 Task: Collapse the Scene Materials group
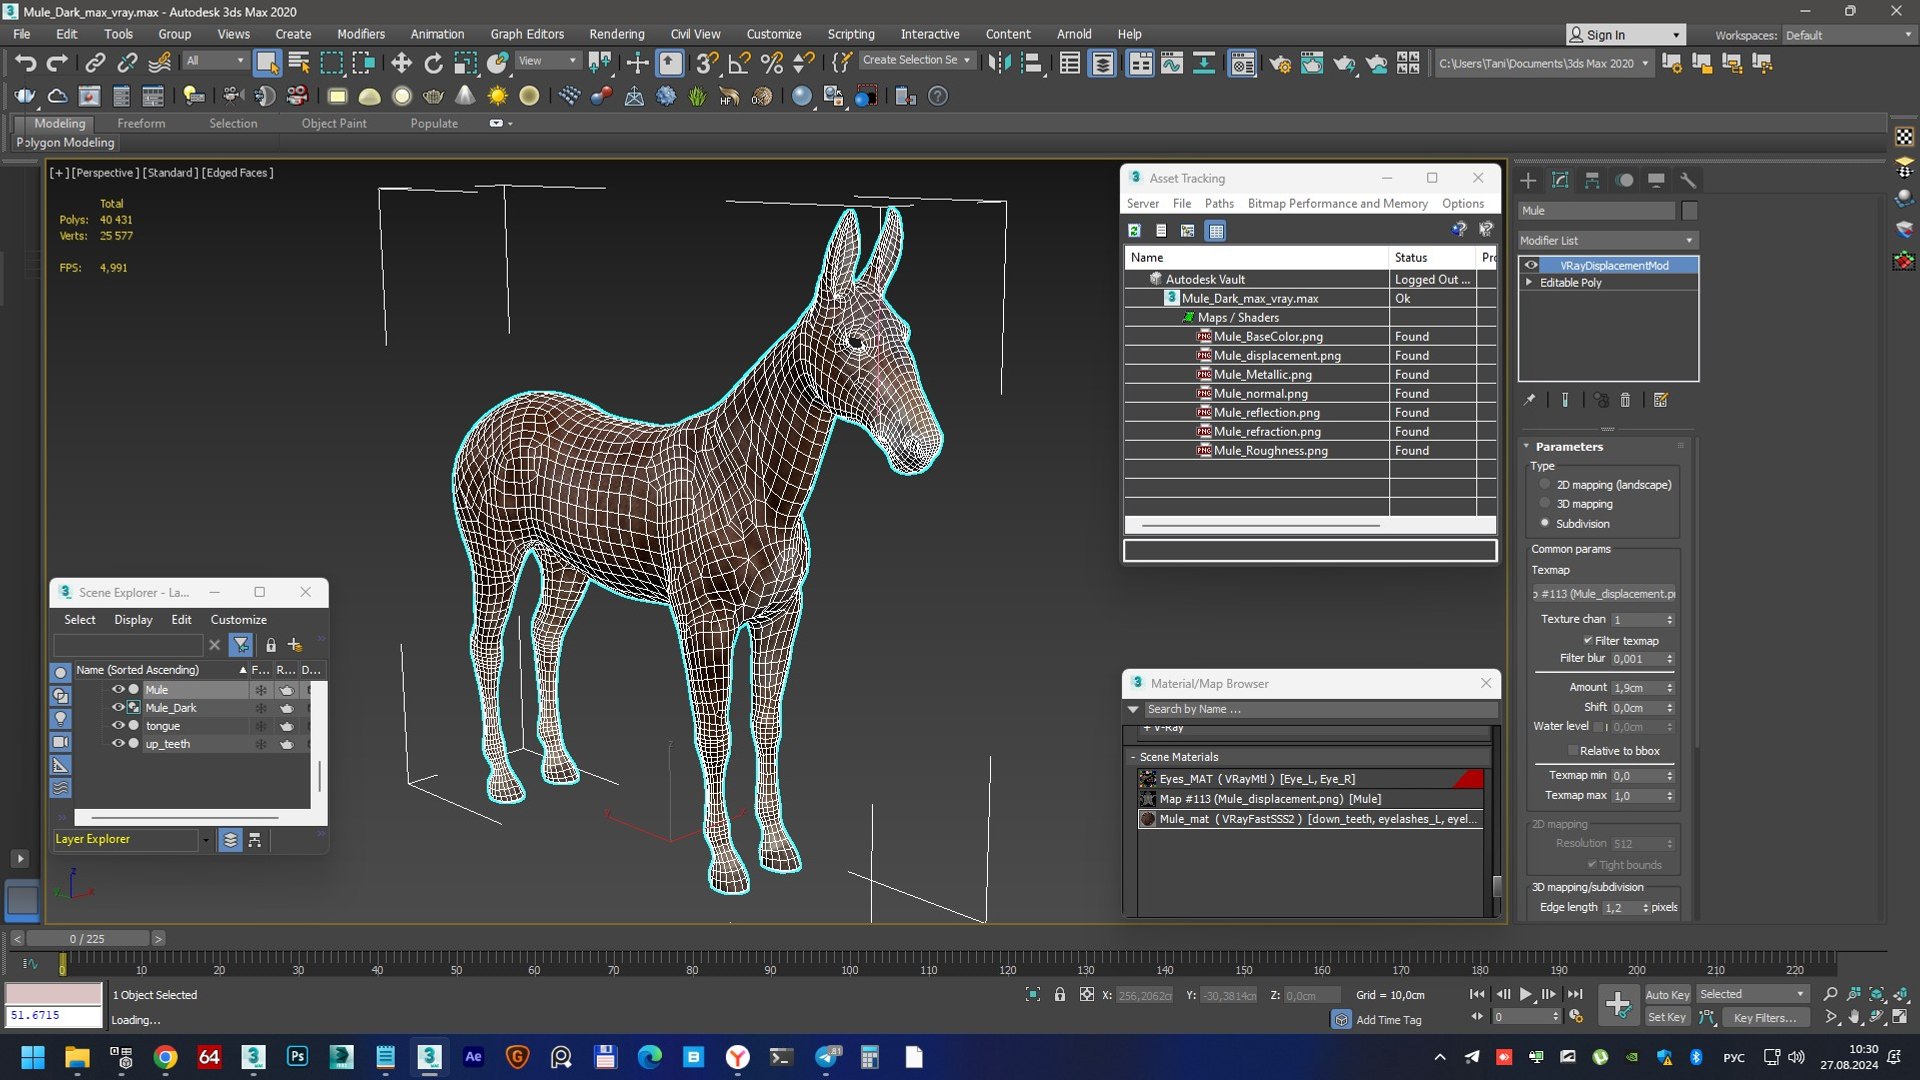pos(1133,757)
